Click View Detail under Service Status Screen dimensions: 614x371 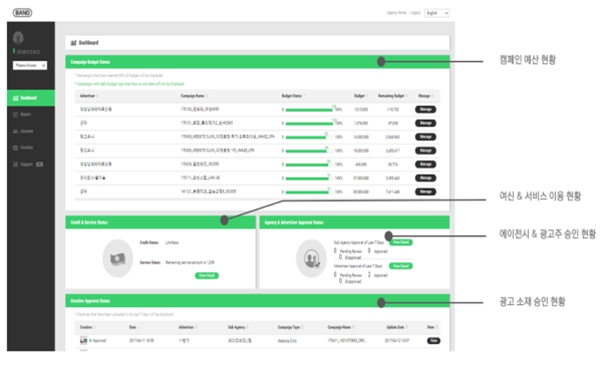click(207, 276)
